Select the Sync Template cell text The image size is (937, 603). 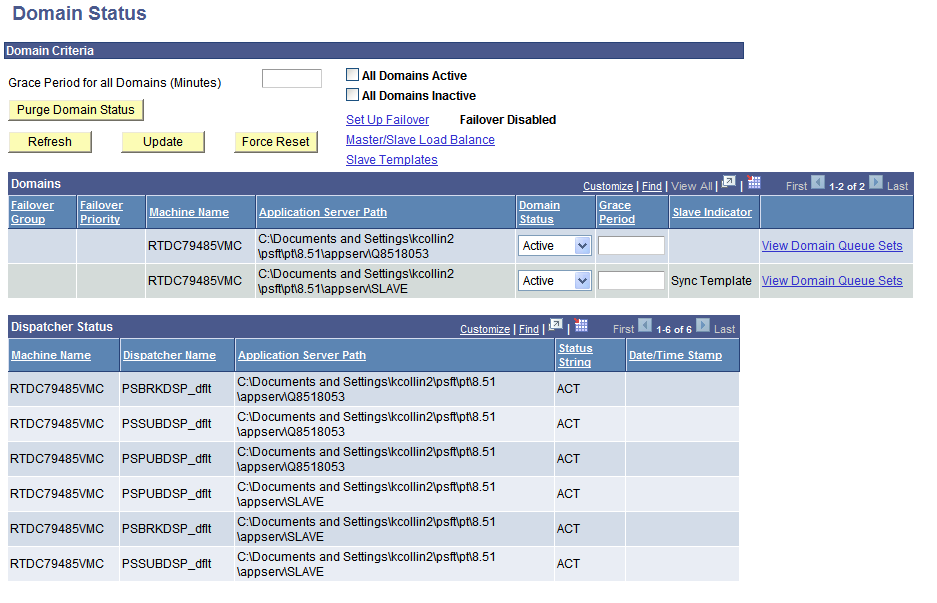click(x=711, y=281)
